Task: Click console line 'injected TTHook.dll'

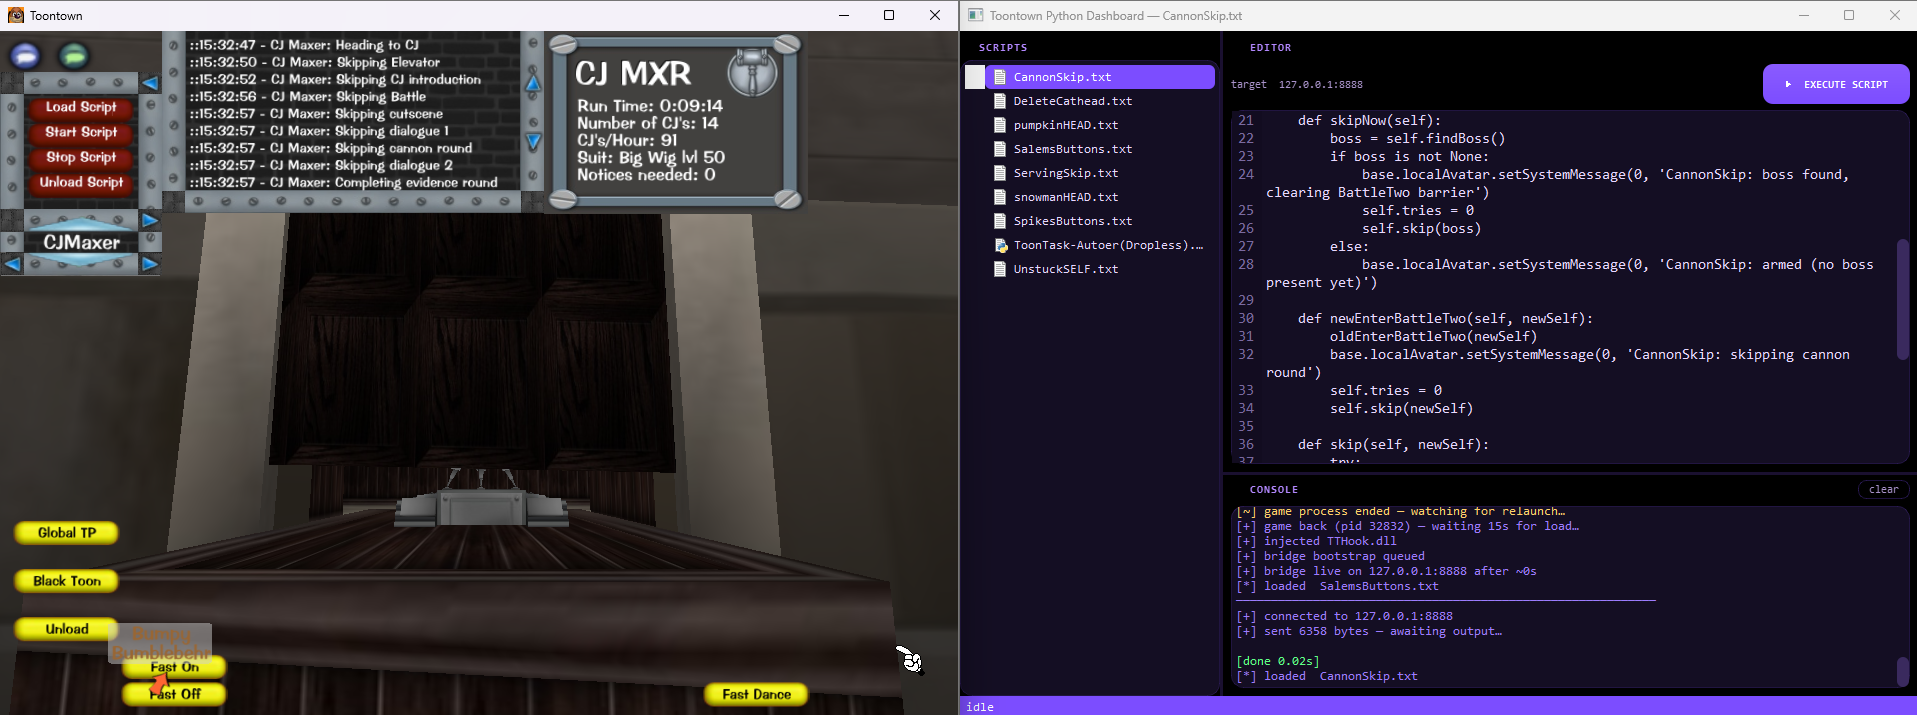Action: [x=1316, y=541]
